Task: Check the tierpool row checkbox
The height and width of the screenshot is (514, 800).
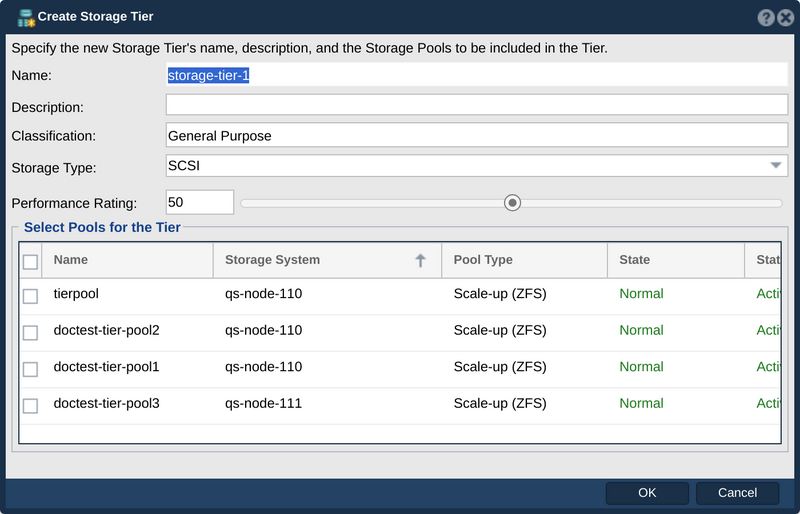Action: pyautogui.click(x=31, y=296)
